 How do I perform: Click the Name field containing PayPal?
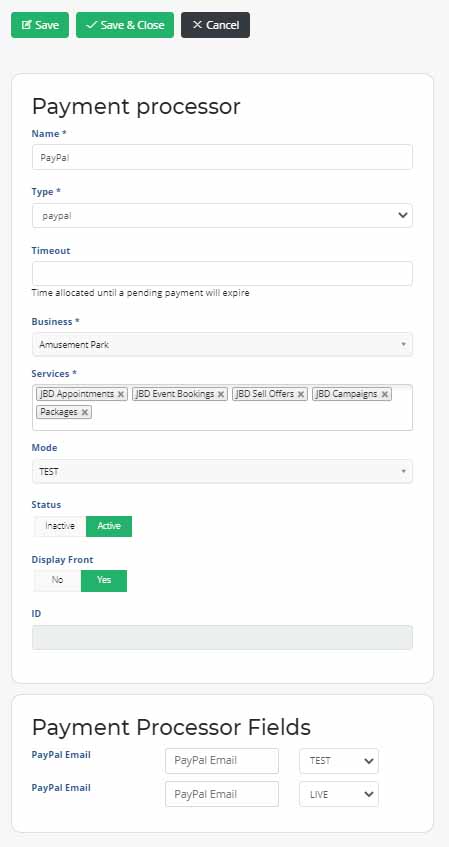pos(222,157)
